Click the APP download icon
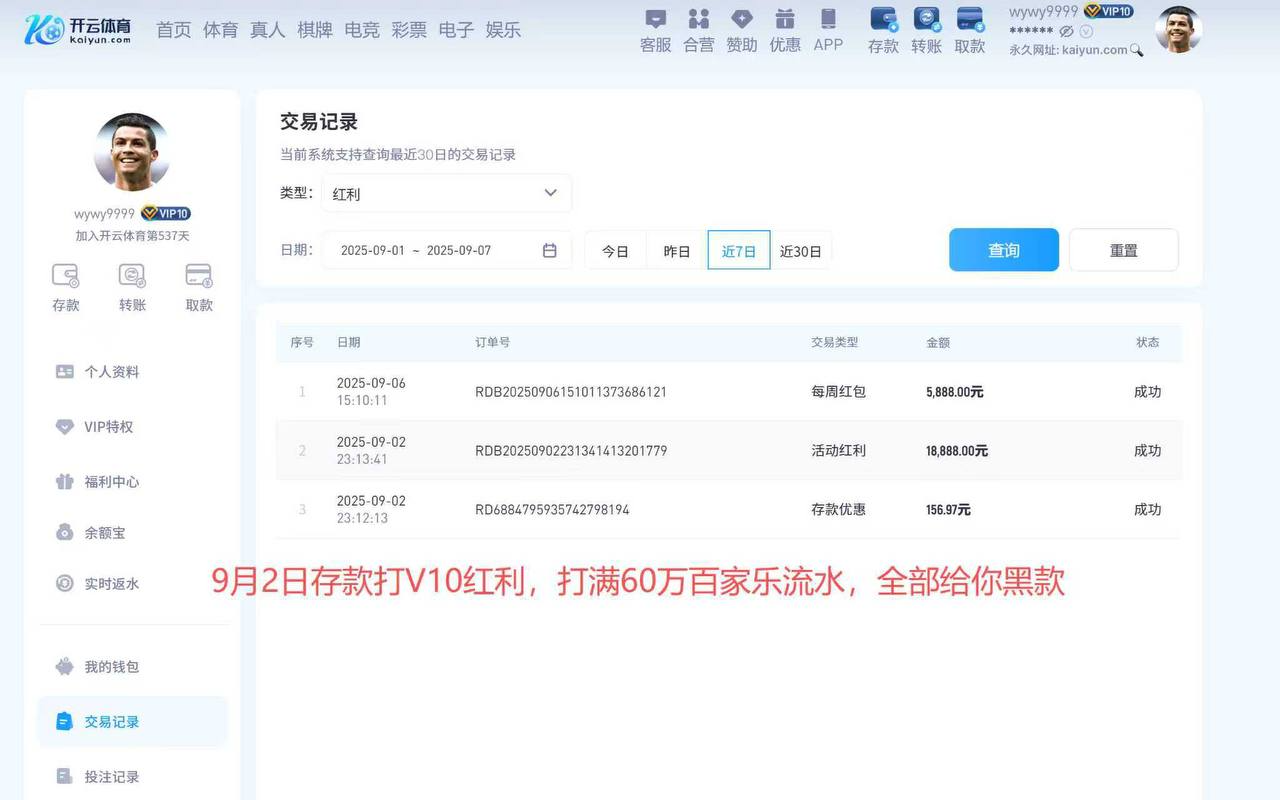This screenshot has height=800, width=1280. point(827,28)
